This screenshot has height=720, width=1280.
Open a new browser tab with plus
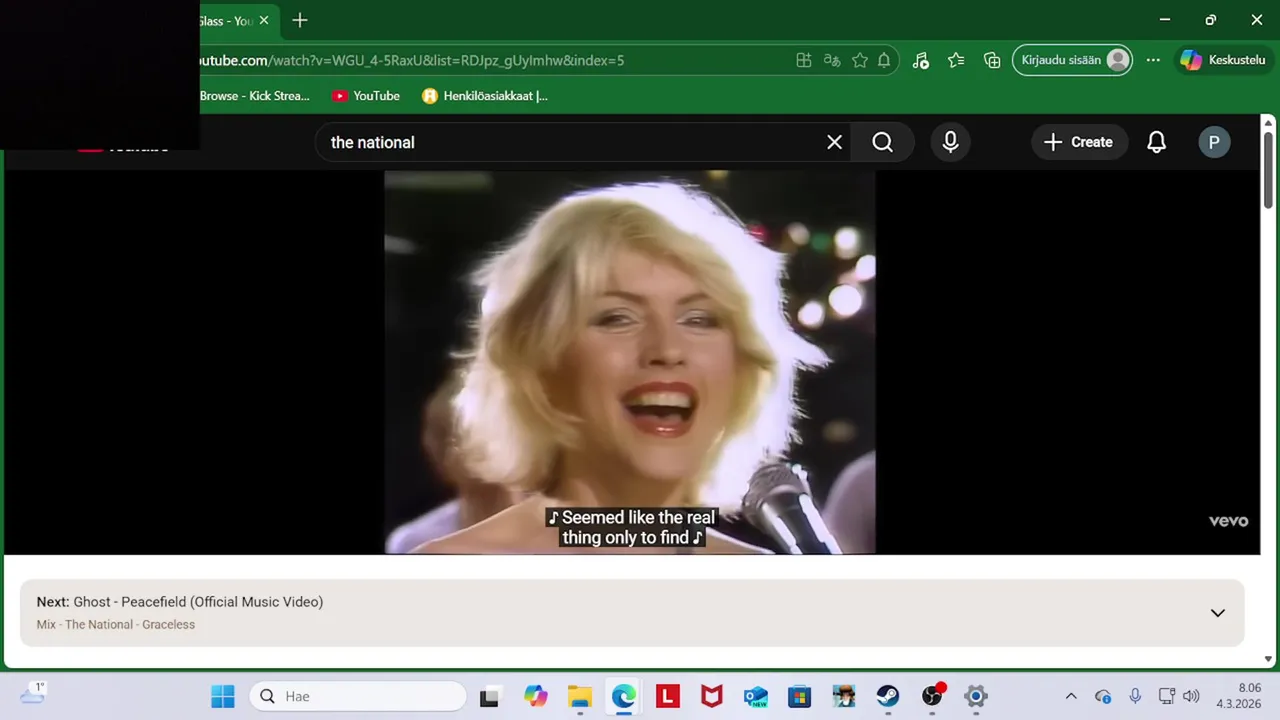click(x=300, y=20)
